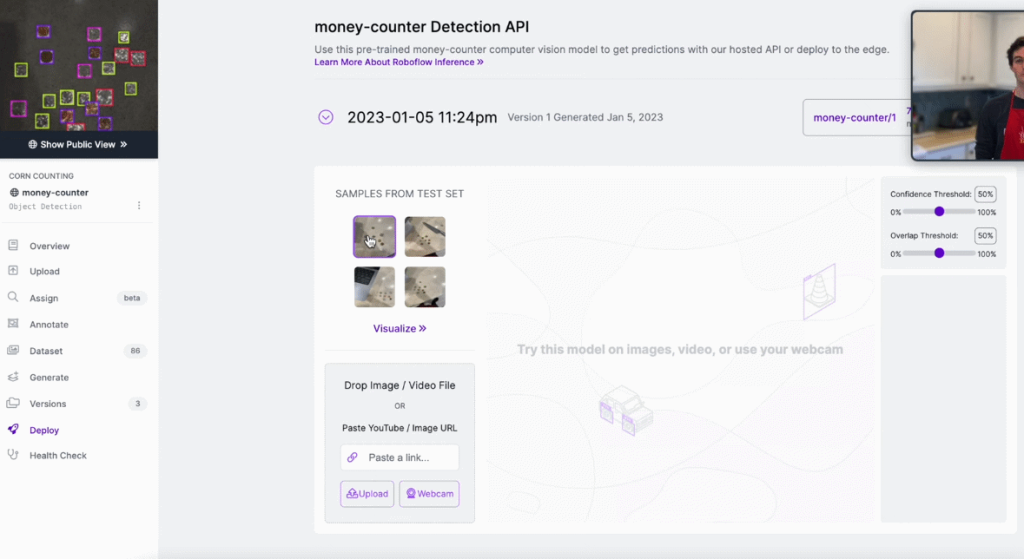Click the link icon in paste field
Image resolution: width=1024 pixels, height=559 pixels.
click(x=353, y=457)
